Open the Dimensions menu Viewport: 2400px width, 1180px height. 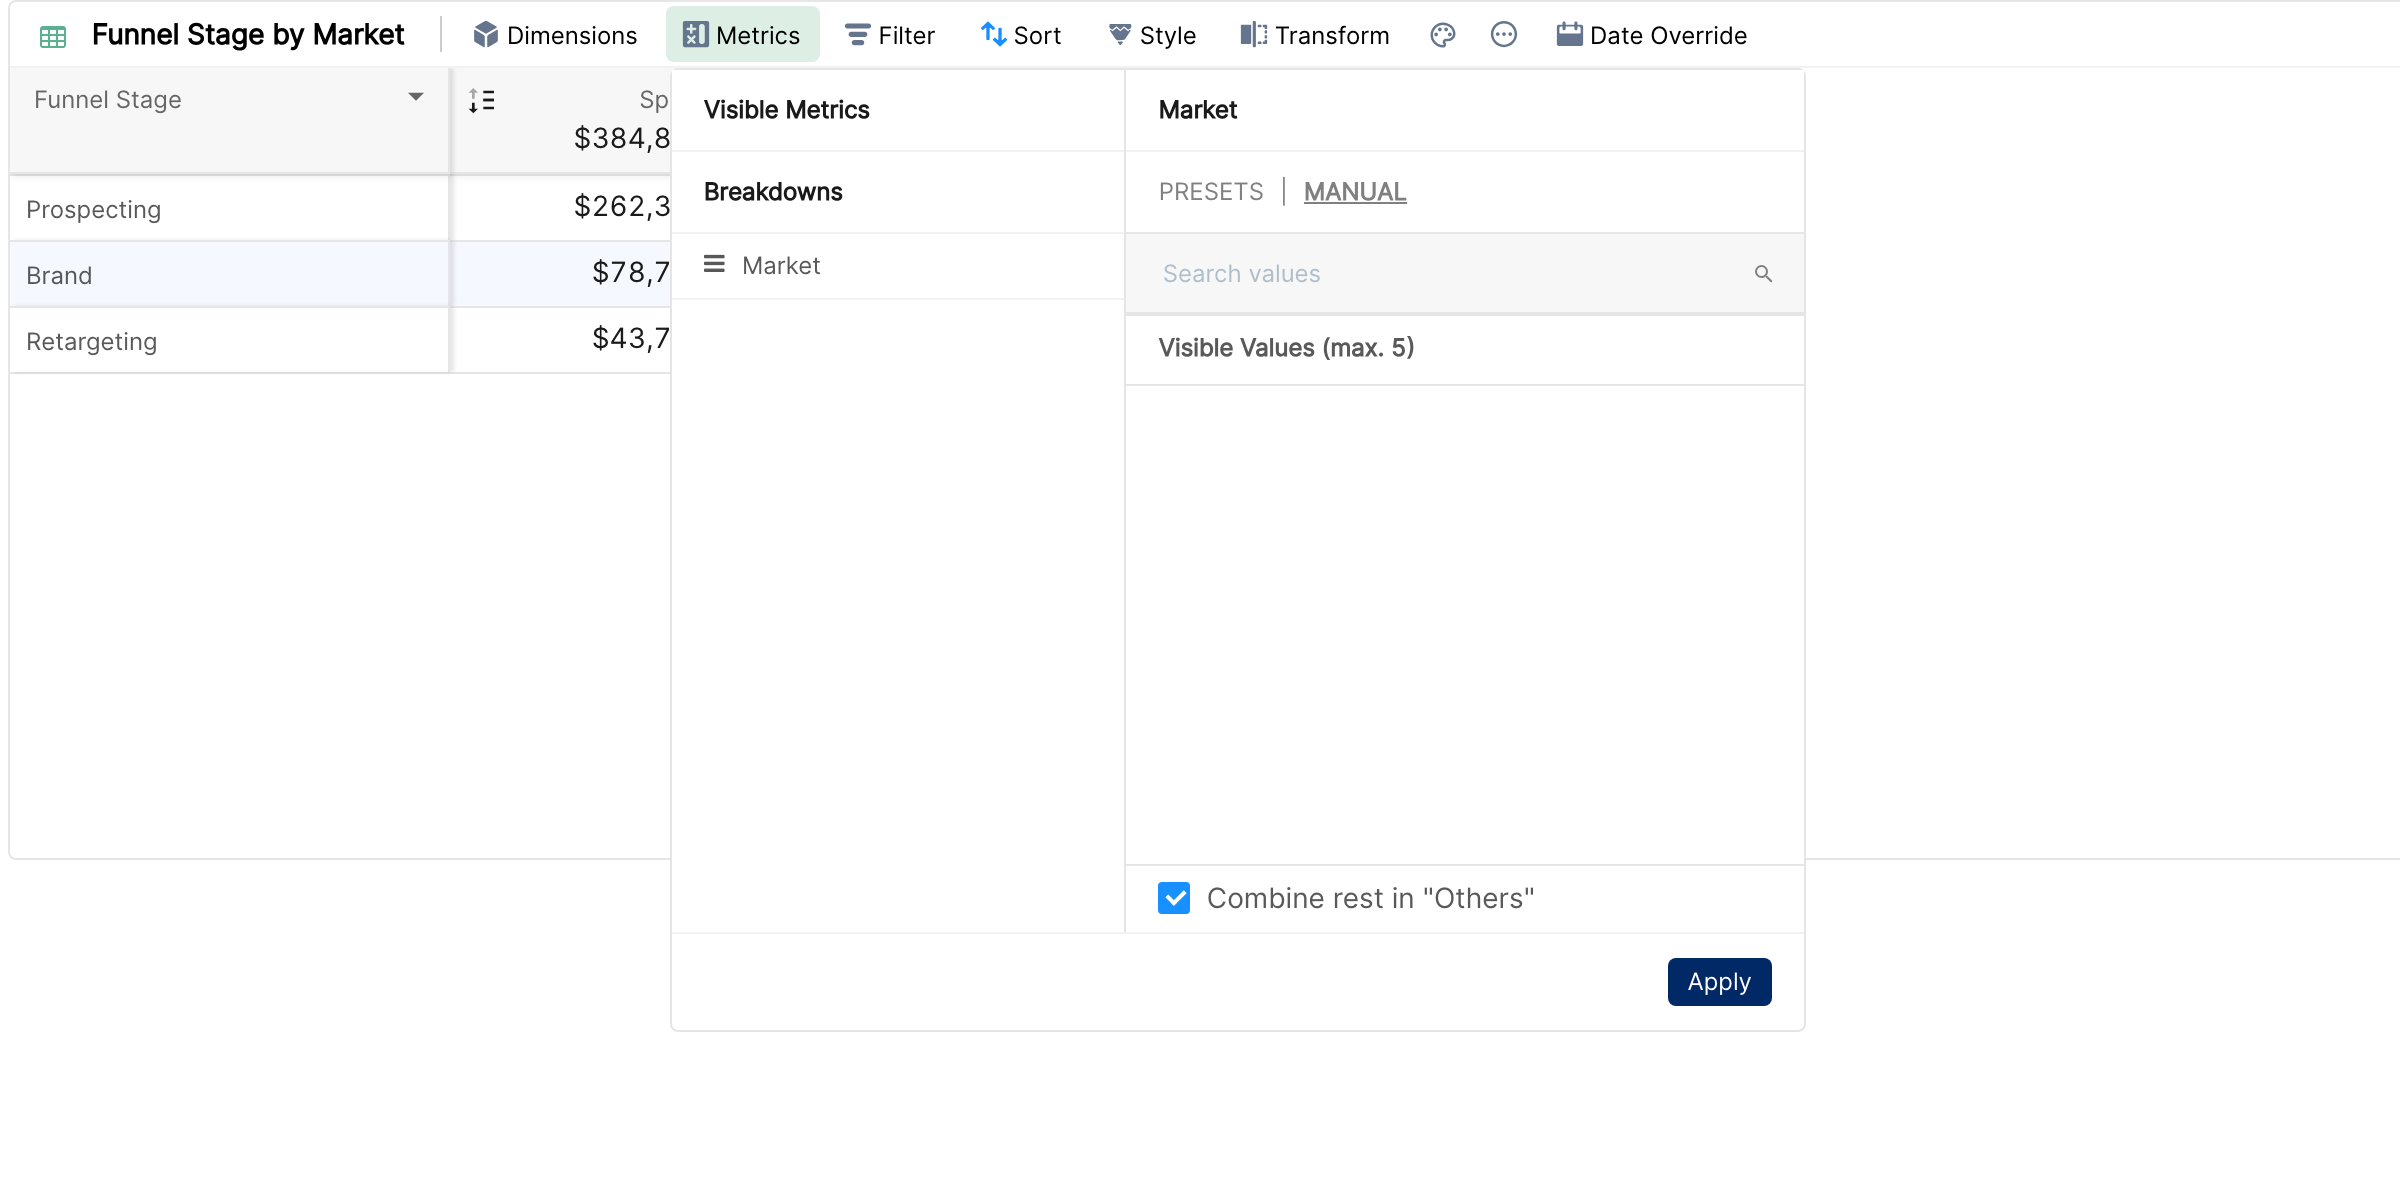point(555,35)
